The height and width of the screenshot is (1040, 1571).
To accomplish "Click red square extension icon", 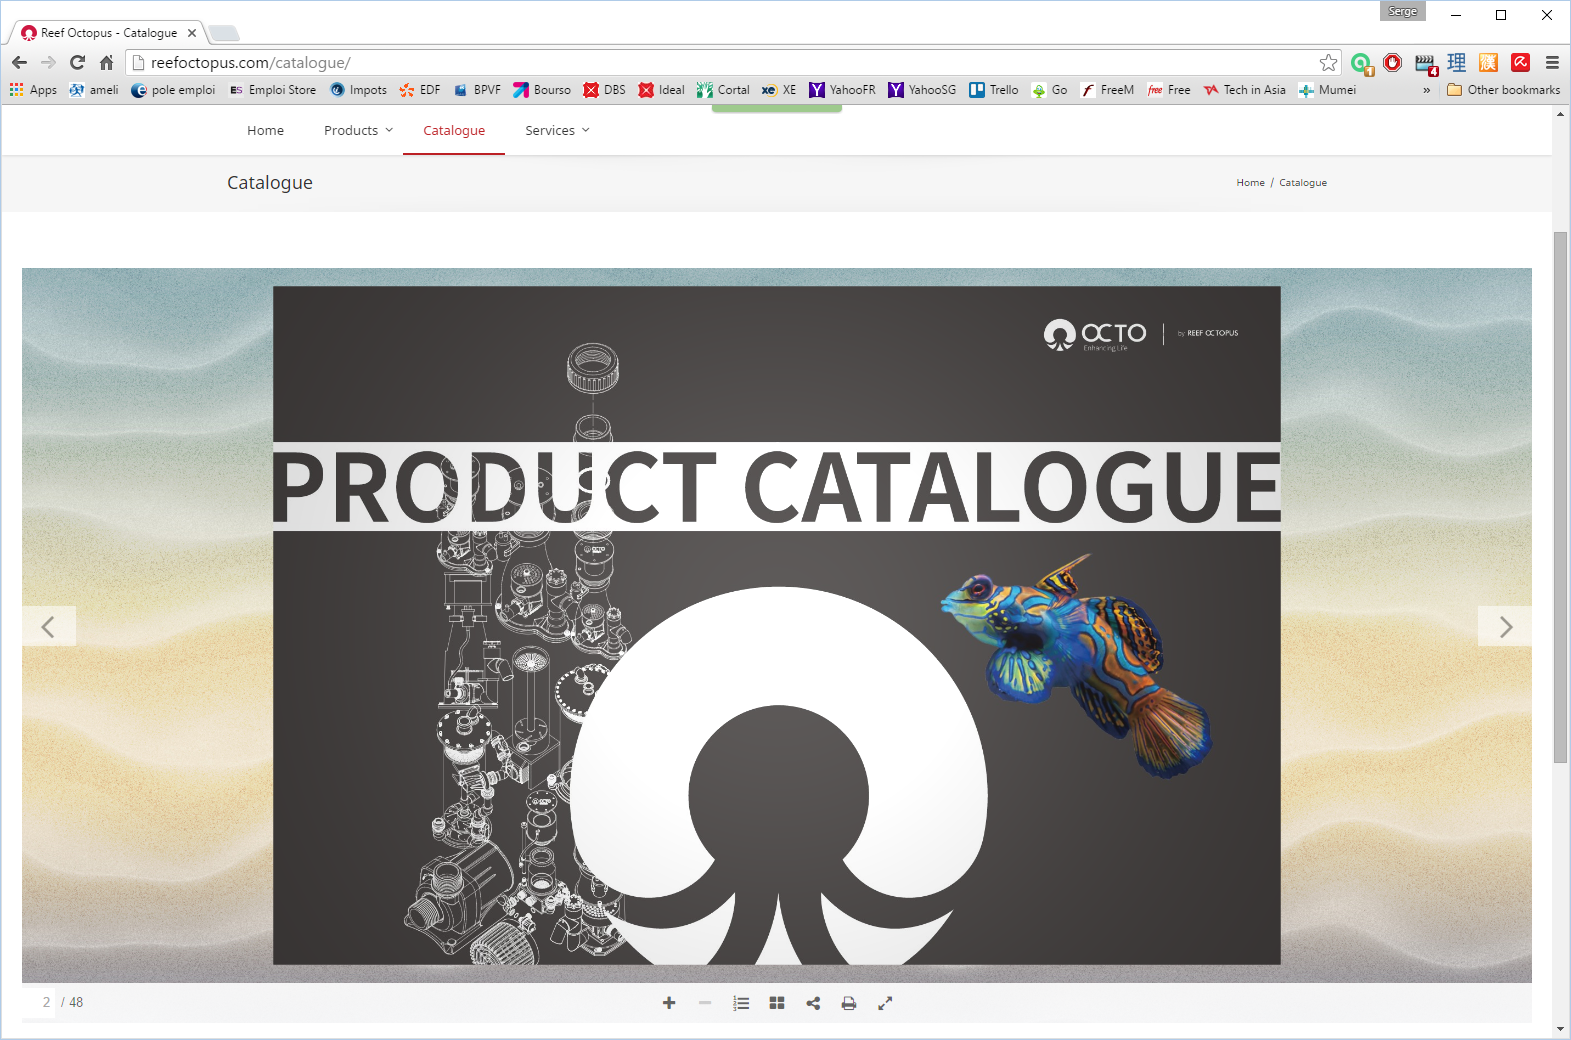I will [1521, 62].
